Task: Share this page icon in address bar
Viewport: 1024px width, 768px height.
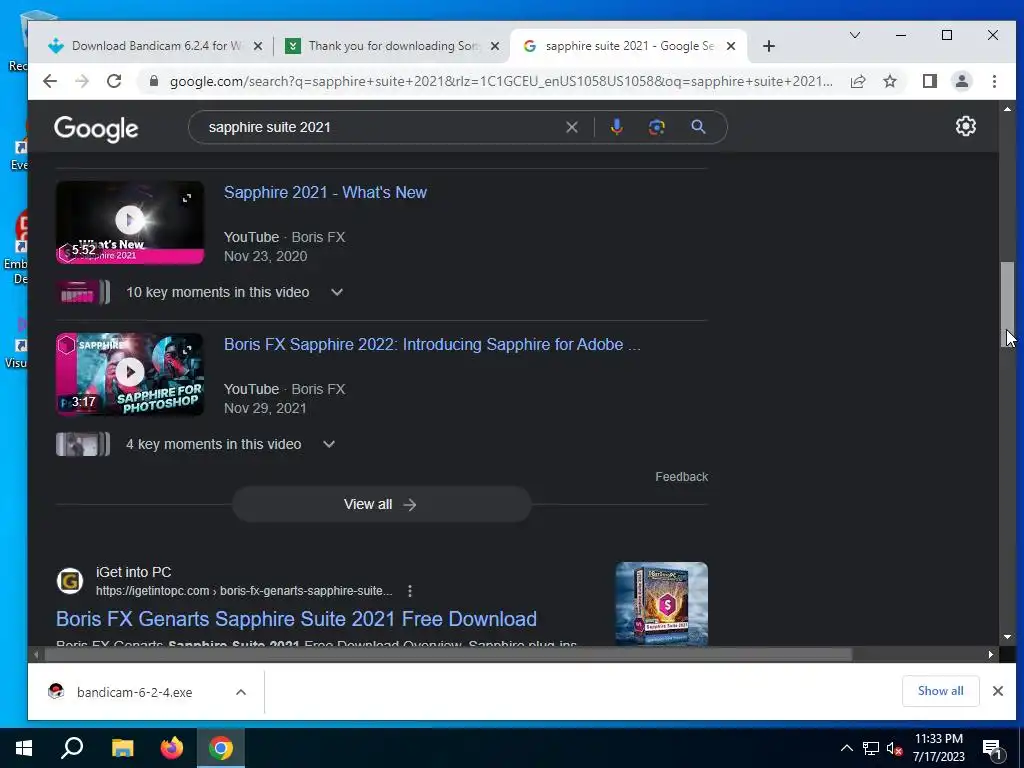Action: pyautogui.click(x=857, y=81)
